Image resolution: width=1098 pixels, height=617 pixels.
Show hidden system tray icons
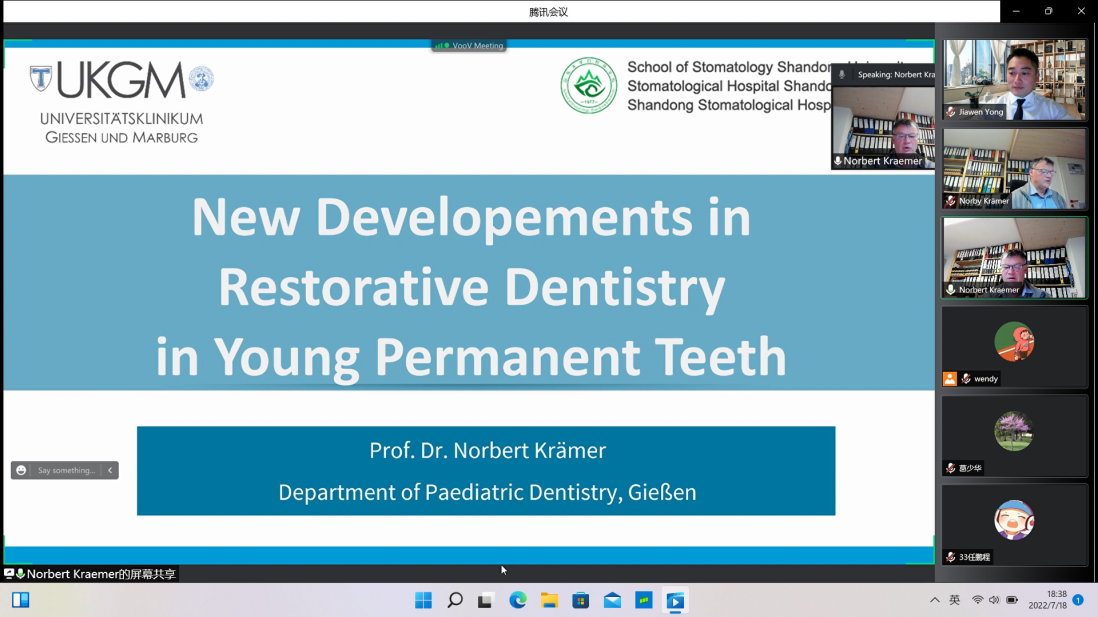(935, 600)
